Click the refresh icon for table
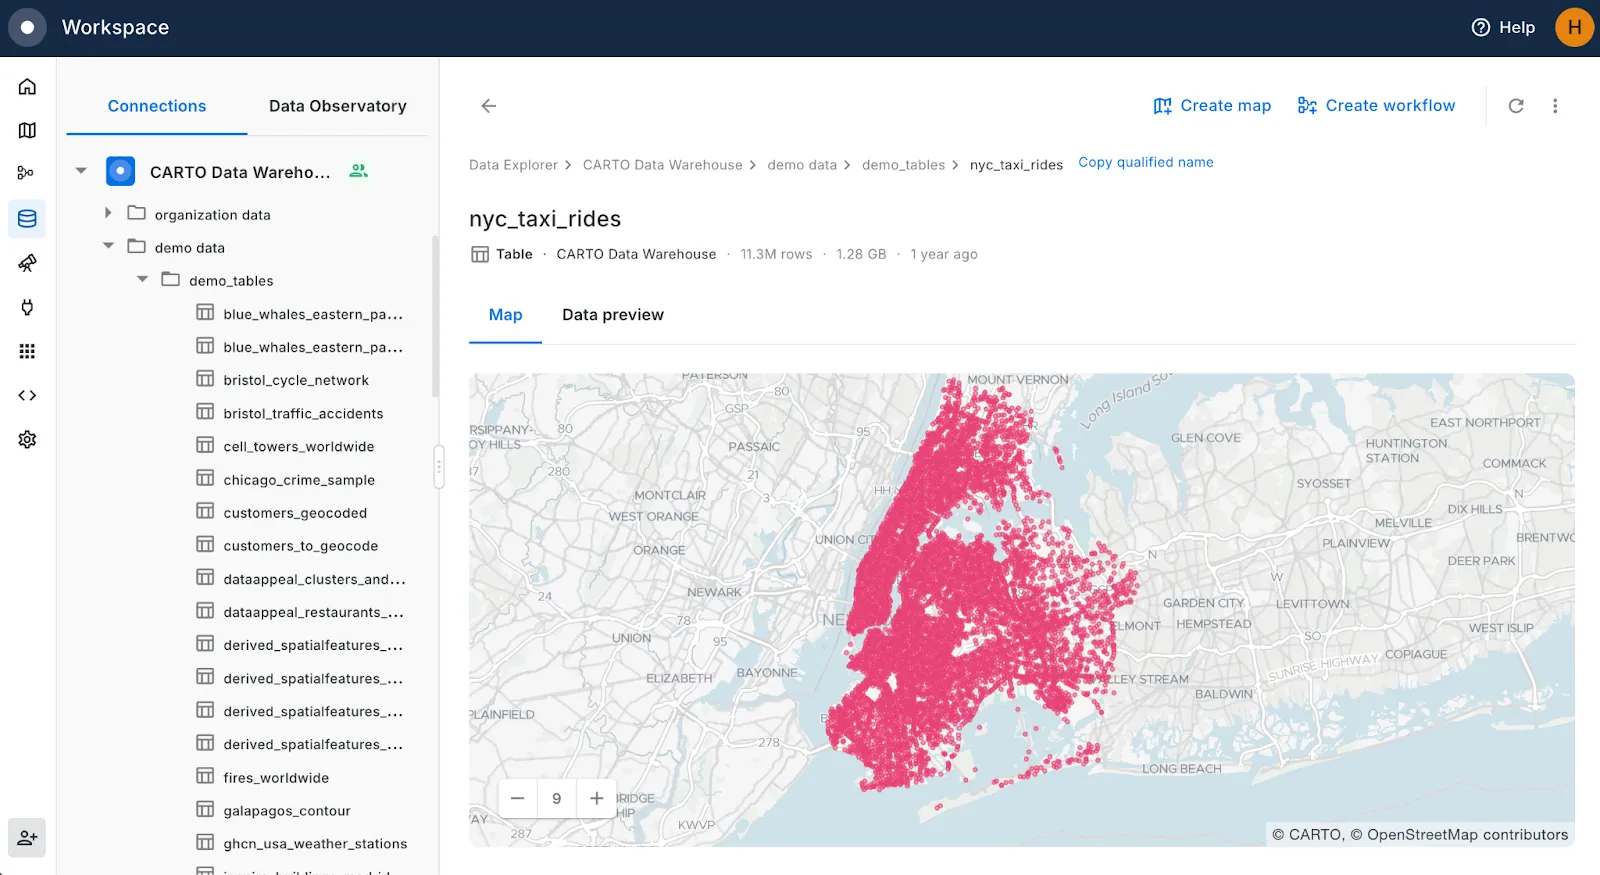This screenshot has width=1600, height=875. click(1516, 106)
